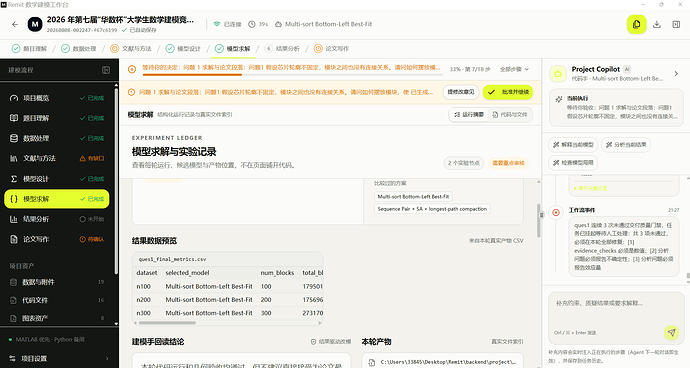Click the Sequence Pair + SA scheme tag
This screenshot has width=690, height=368.
pos(432,209)
